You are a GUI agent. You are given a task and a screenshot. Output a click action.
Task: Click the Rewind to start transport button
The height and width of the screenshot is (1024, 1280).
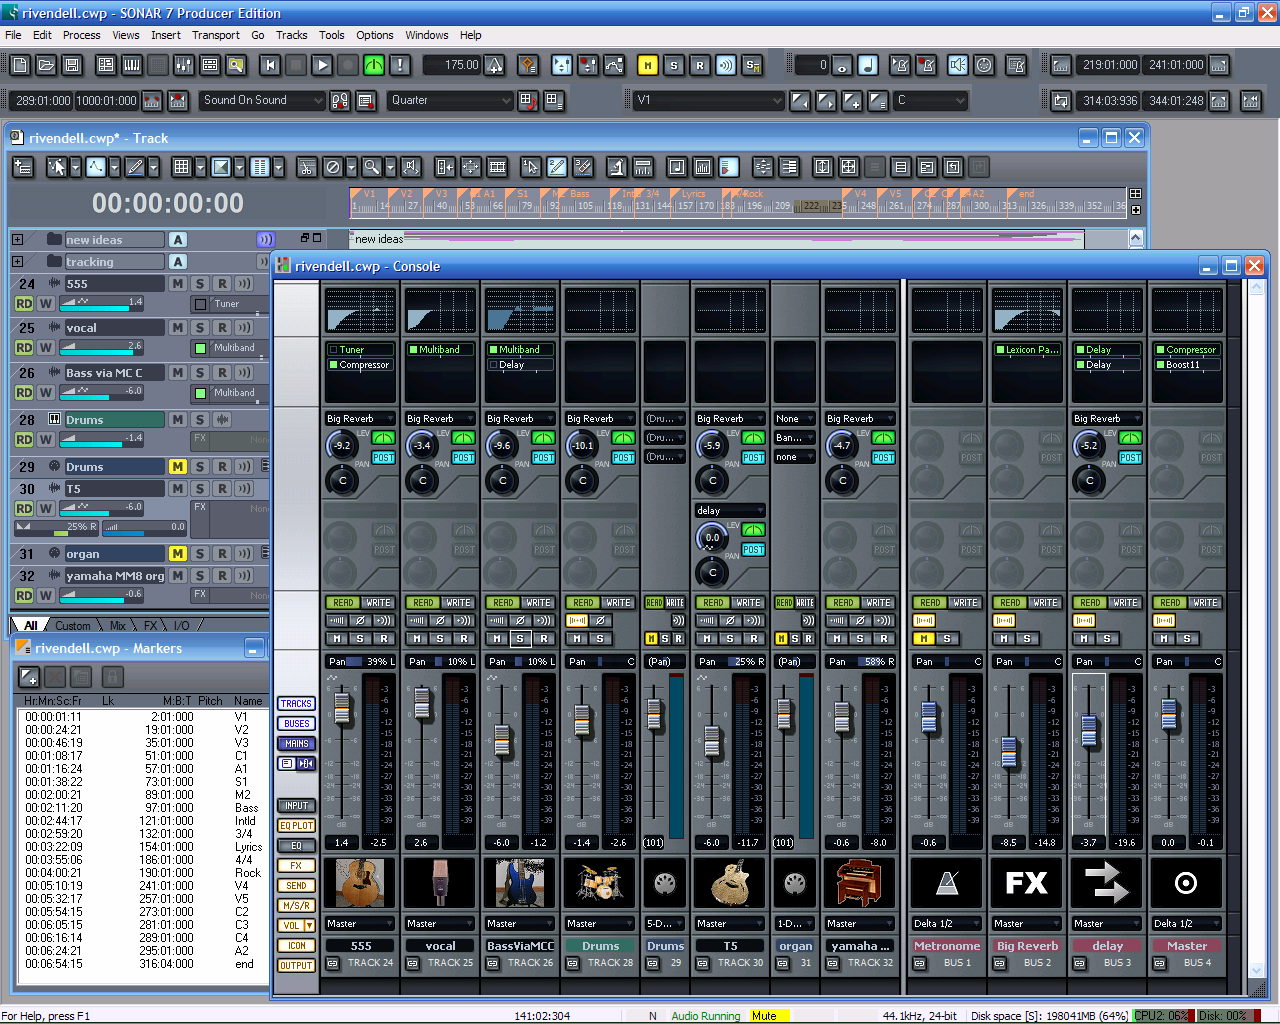coord(270,65)
